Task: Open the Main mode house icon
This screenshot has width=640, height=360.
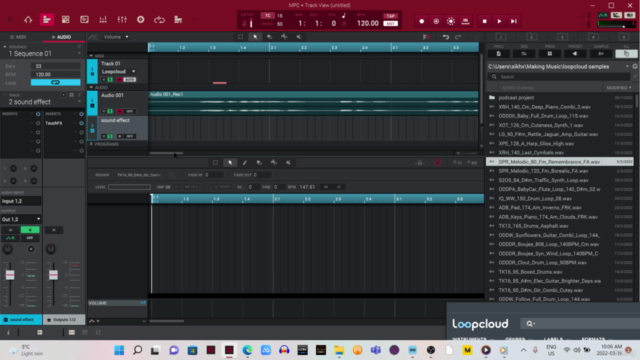Action: point(28,20)
